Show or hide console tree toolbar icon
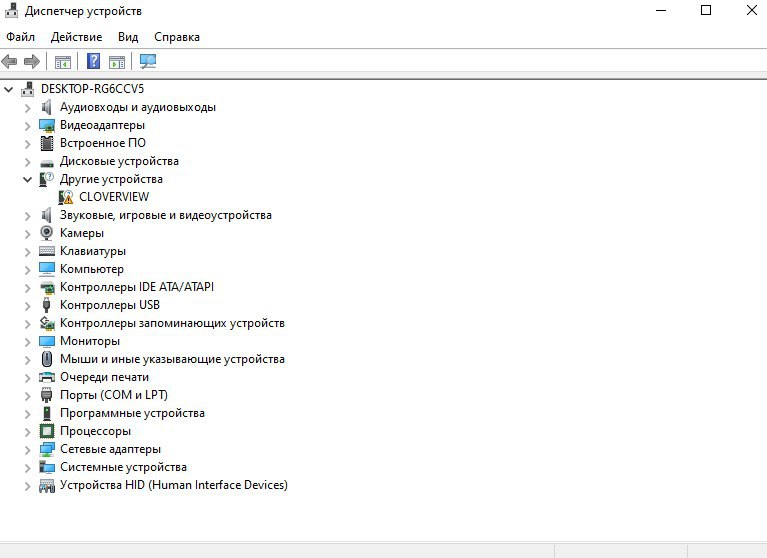This screenshot has width=767, height=558. [63, 62]
